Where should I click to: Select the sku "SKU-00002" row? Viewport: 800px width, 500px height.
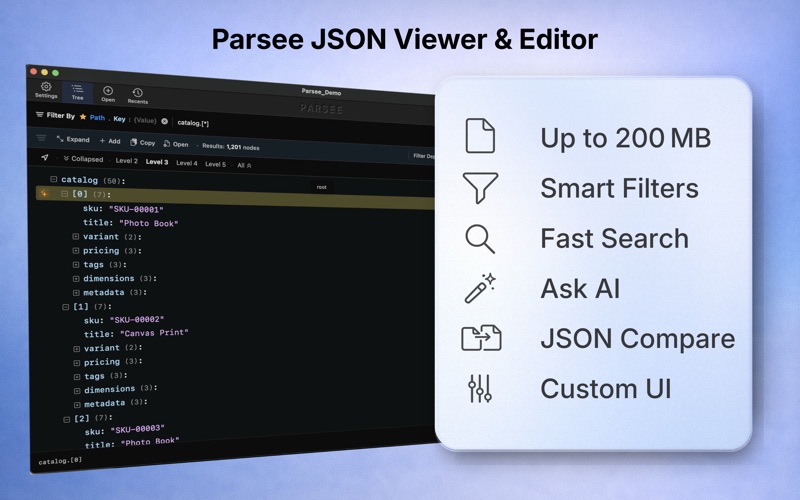124,320
